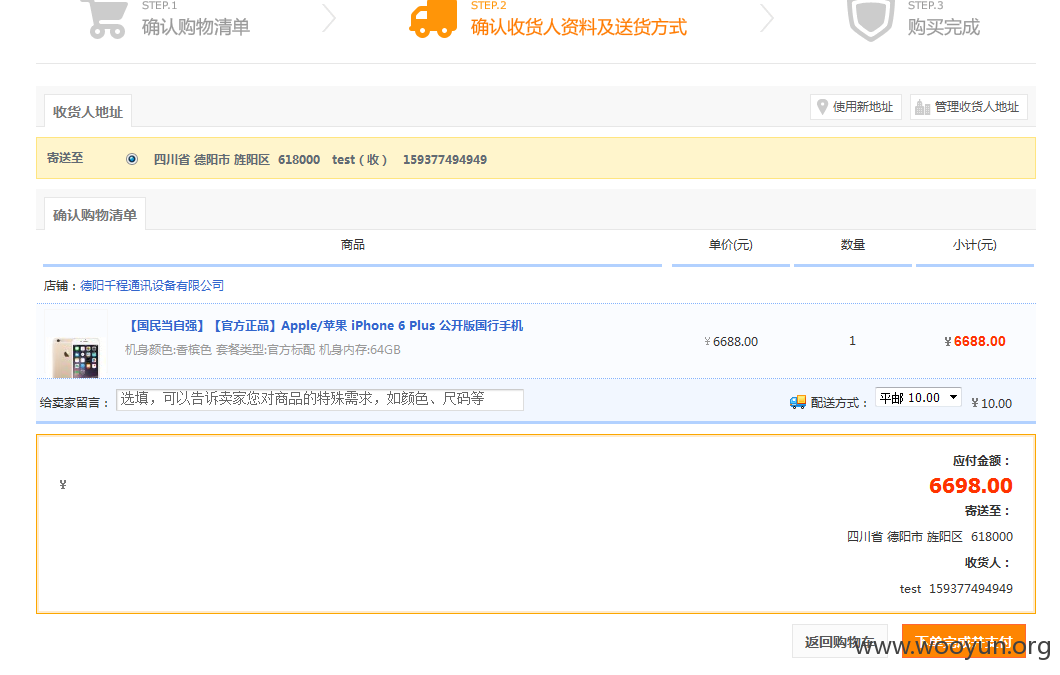Click the phone number 159377494949 in address row
This screenshot has height=675, width=1060.
pyautogui.click(x=445, y=160)
